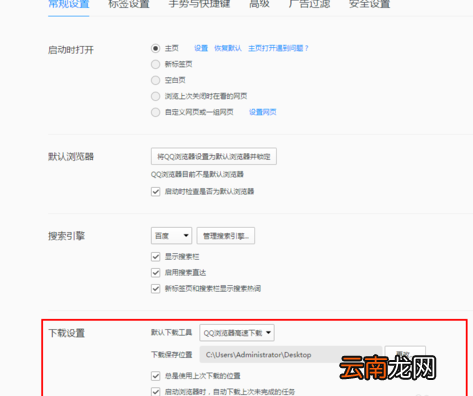Open the 安全设置 tab
The image size is (473, 396).
pos(369,4)
